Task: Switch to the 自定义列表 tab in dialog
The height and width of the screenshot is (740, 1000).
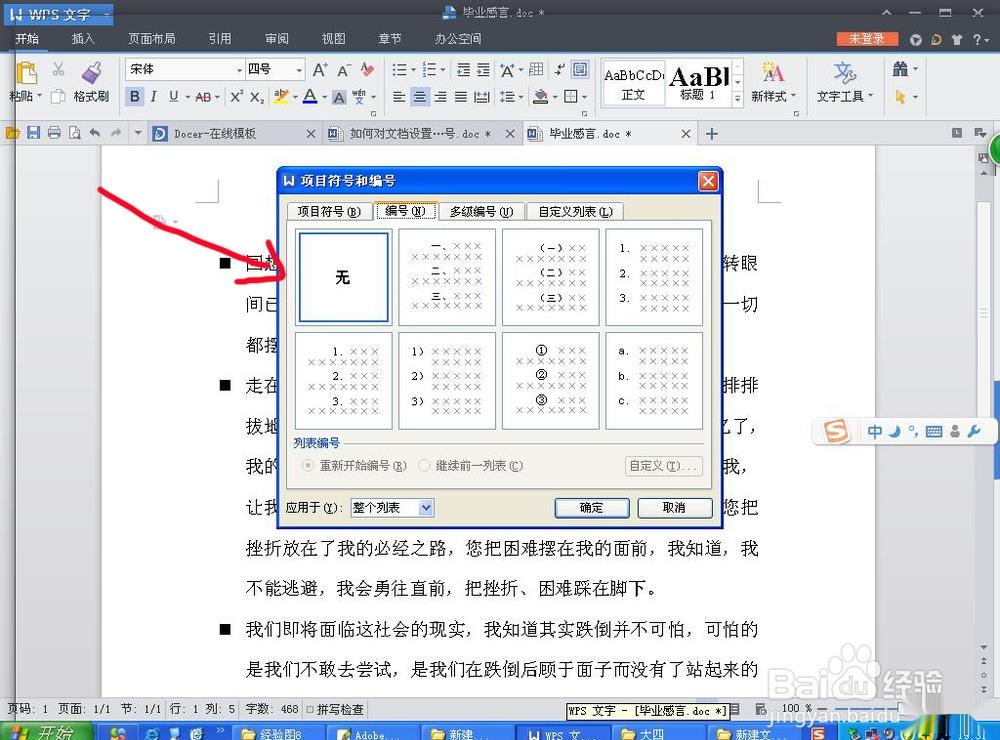Action: coord(575,211)
